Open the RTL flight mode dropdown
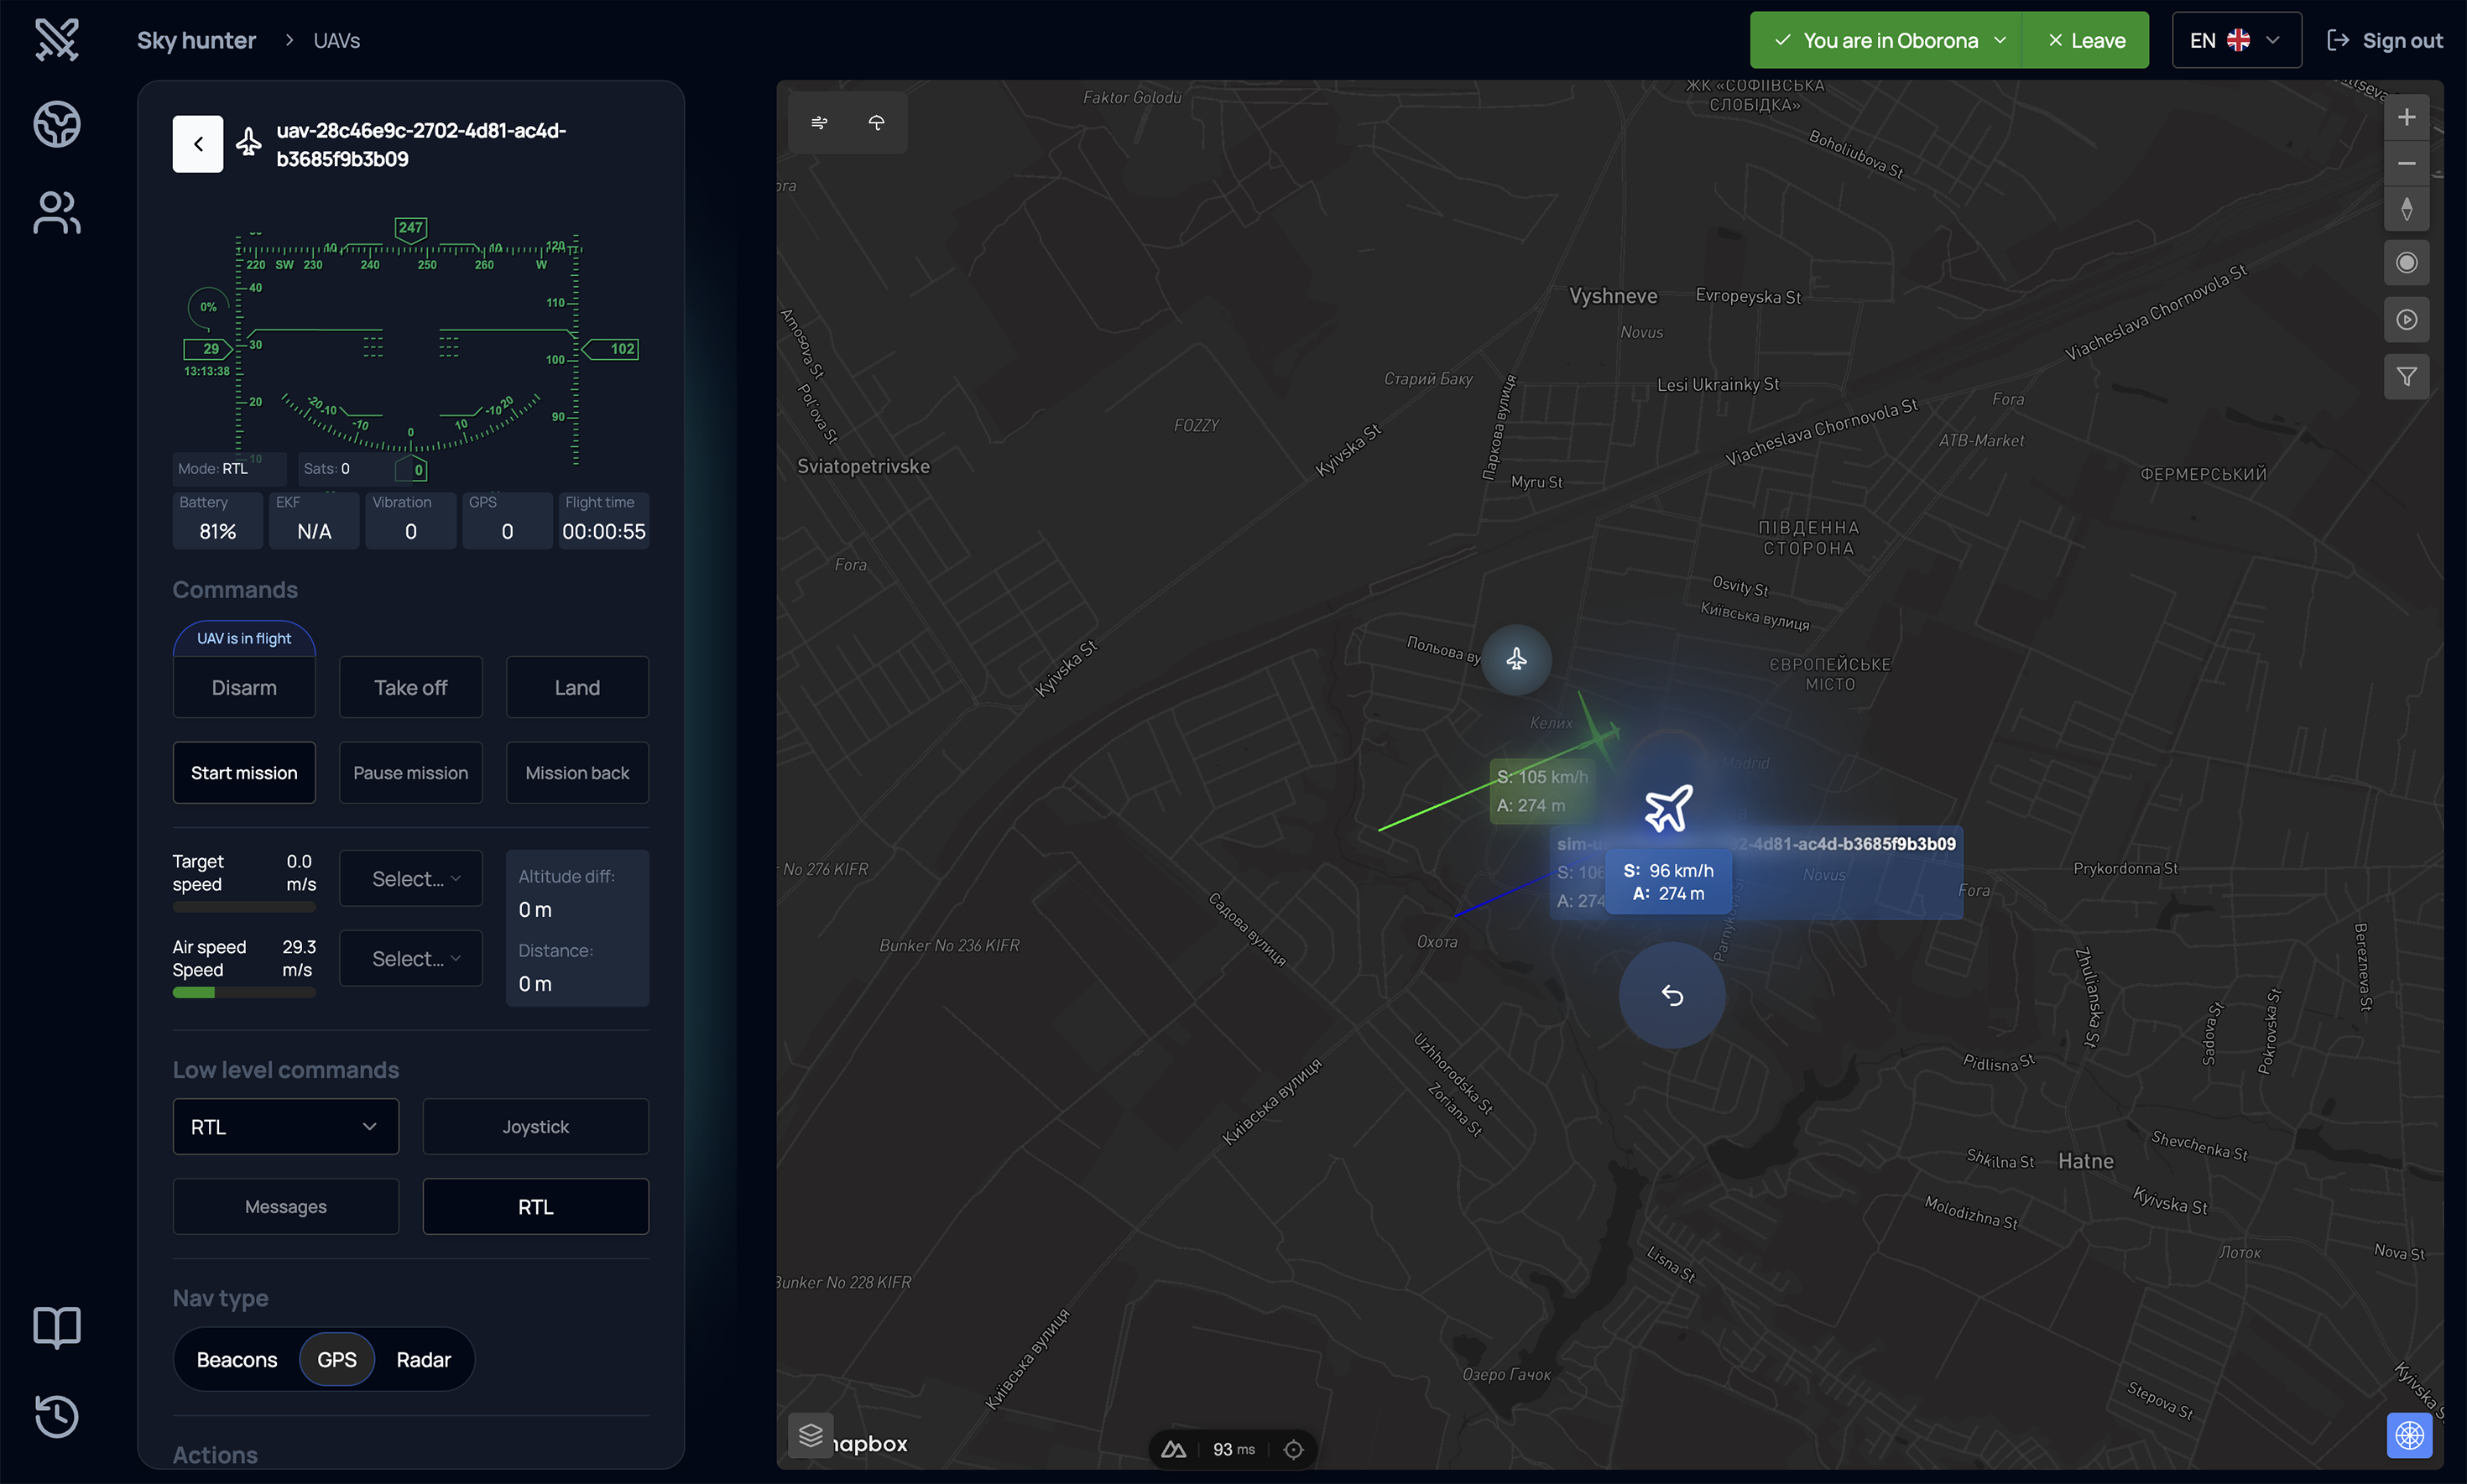The height and width of the screenshot is (1484, 2467). pyautogui.click(x=285, y=1126)
